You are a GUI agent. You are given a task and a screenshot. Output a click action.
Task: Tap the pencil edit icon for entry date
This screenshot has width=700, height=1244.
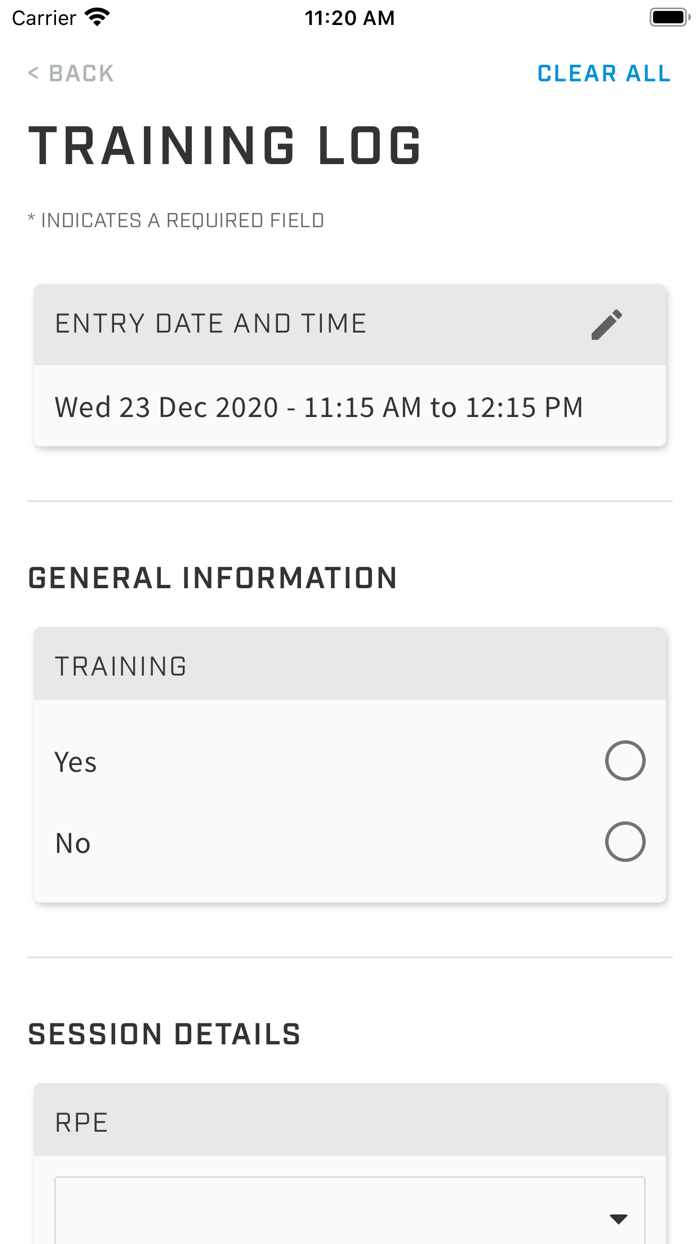coord(606,325)
